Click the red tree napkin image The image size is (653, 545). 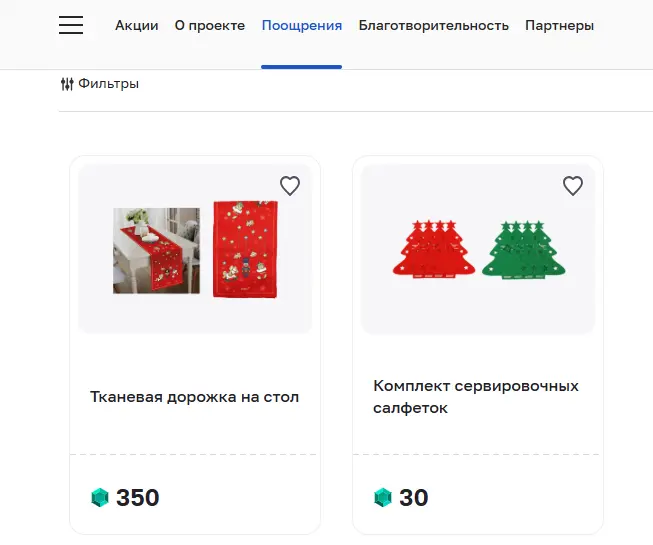click(434, 249)
